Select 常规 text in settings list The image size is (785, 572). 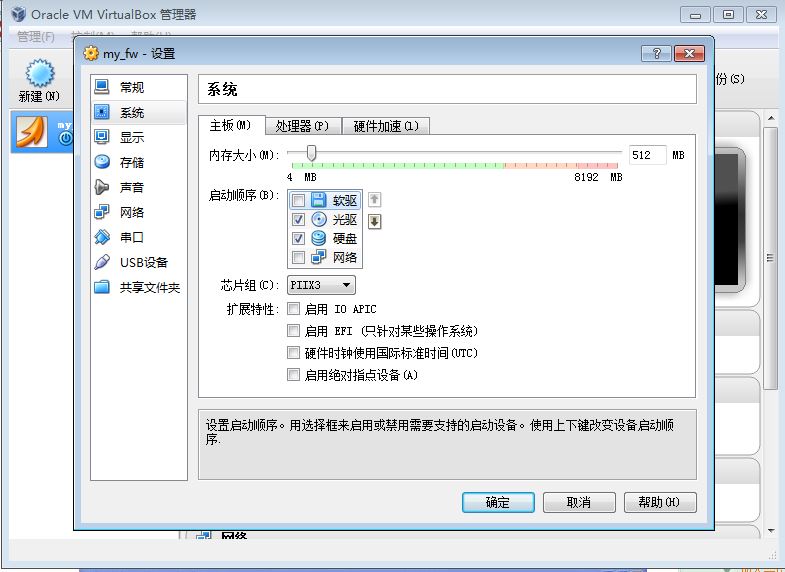pyautogui.click(x=132, y=88)
